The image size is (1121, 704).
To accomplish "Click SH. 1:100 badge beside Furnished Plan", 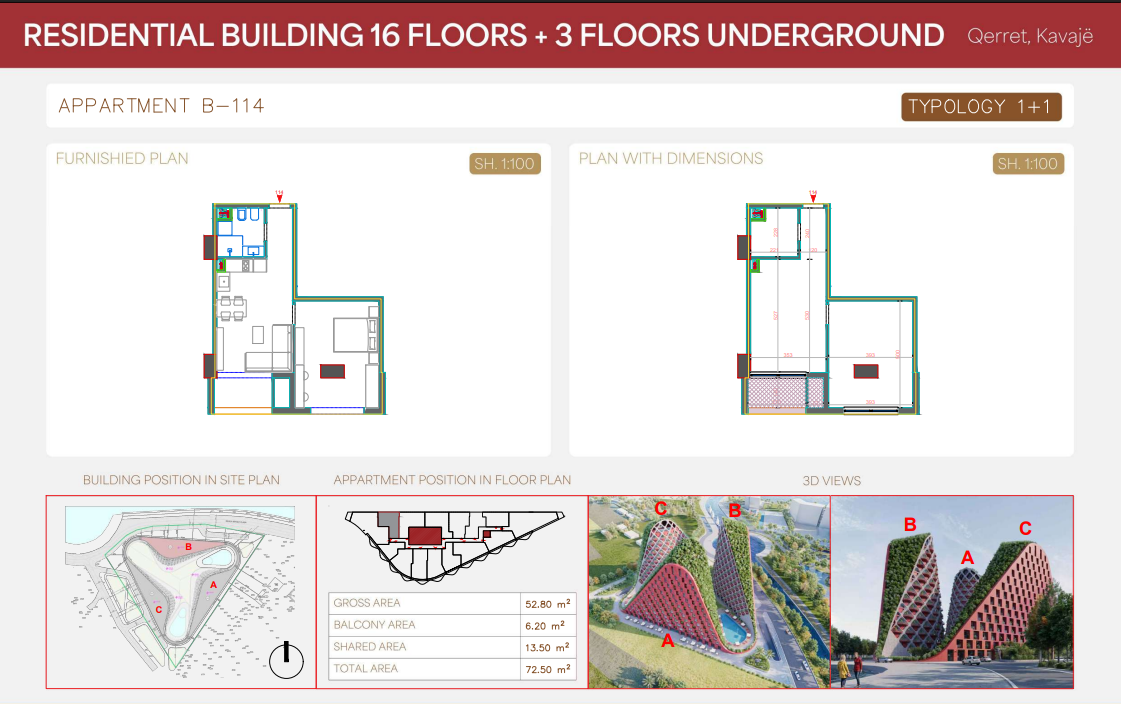I will click(x=505, y=164).
